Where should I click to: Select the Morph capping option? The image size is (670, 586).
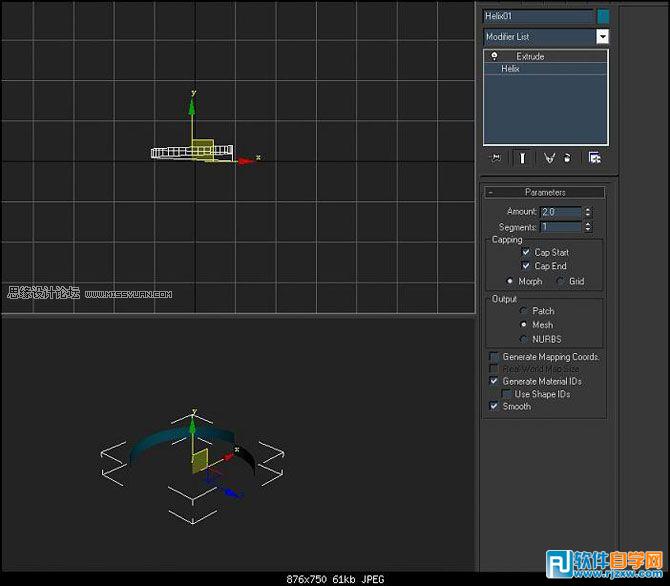coord(510,281)
